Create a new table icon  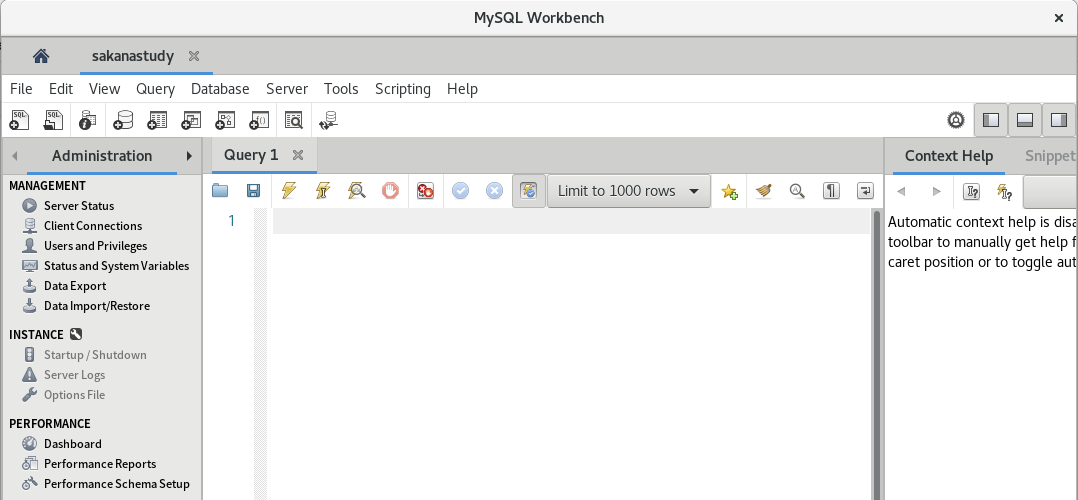click(157, 120)
